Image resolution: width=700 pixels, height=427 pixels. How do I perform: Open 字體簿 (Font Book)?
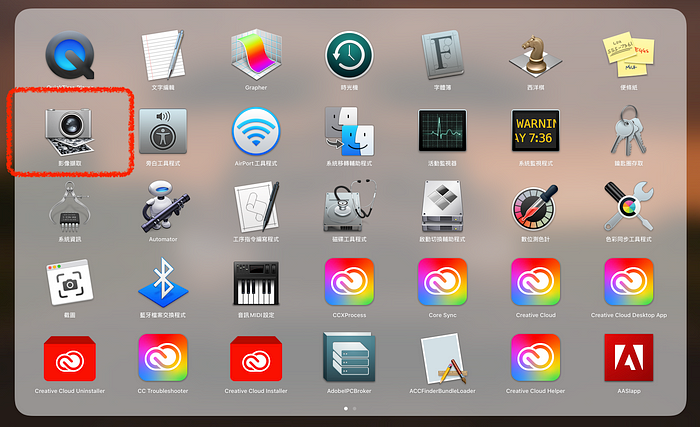[442, 55]
